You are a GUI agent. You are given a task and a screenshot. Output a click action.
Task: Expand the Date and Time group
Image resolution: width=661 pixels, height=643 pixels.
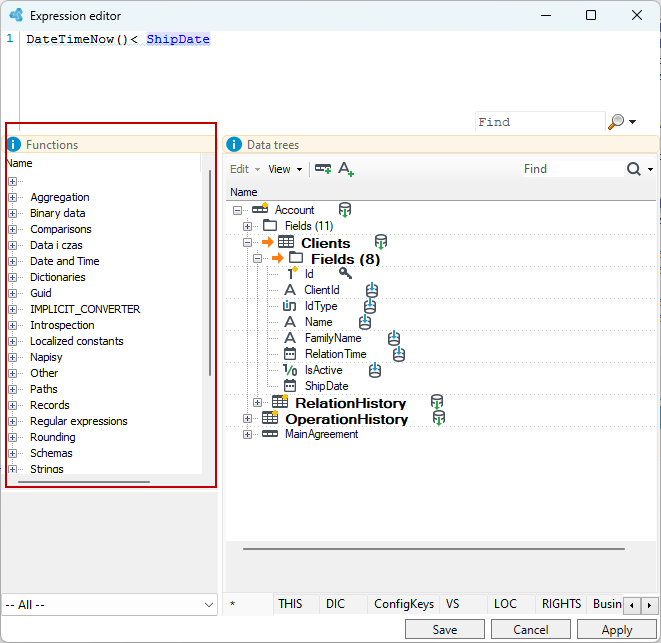click(13, 261)
